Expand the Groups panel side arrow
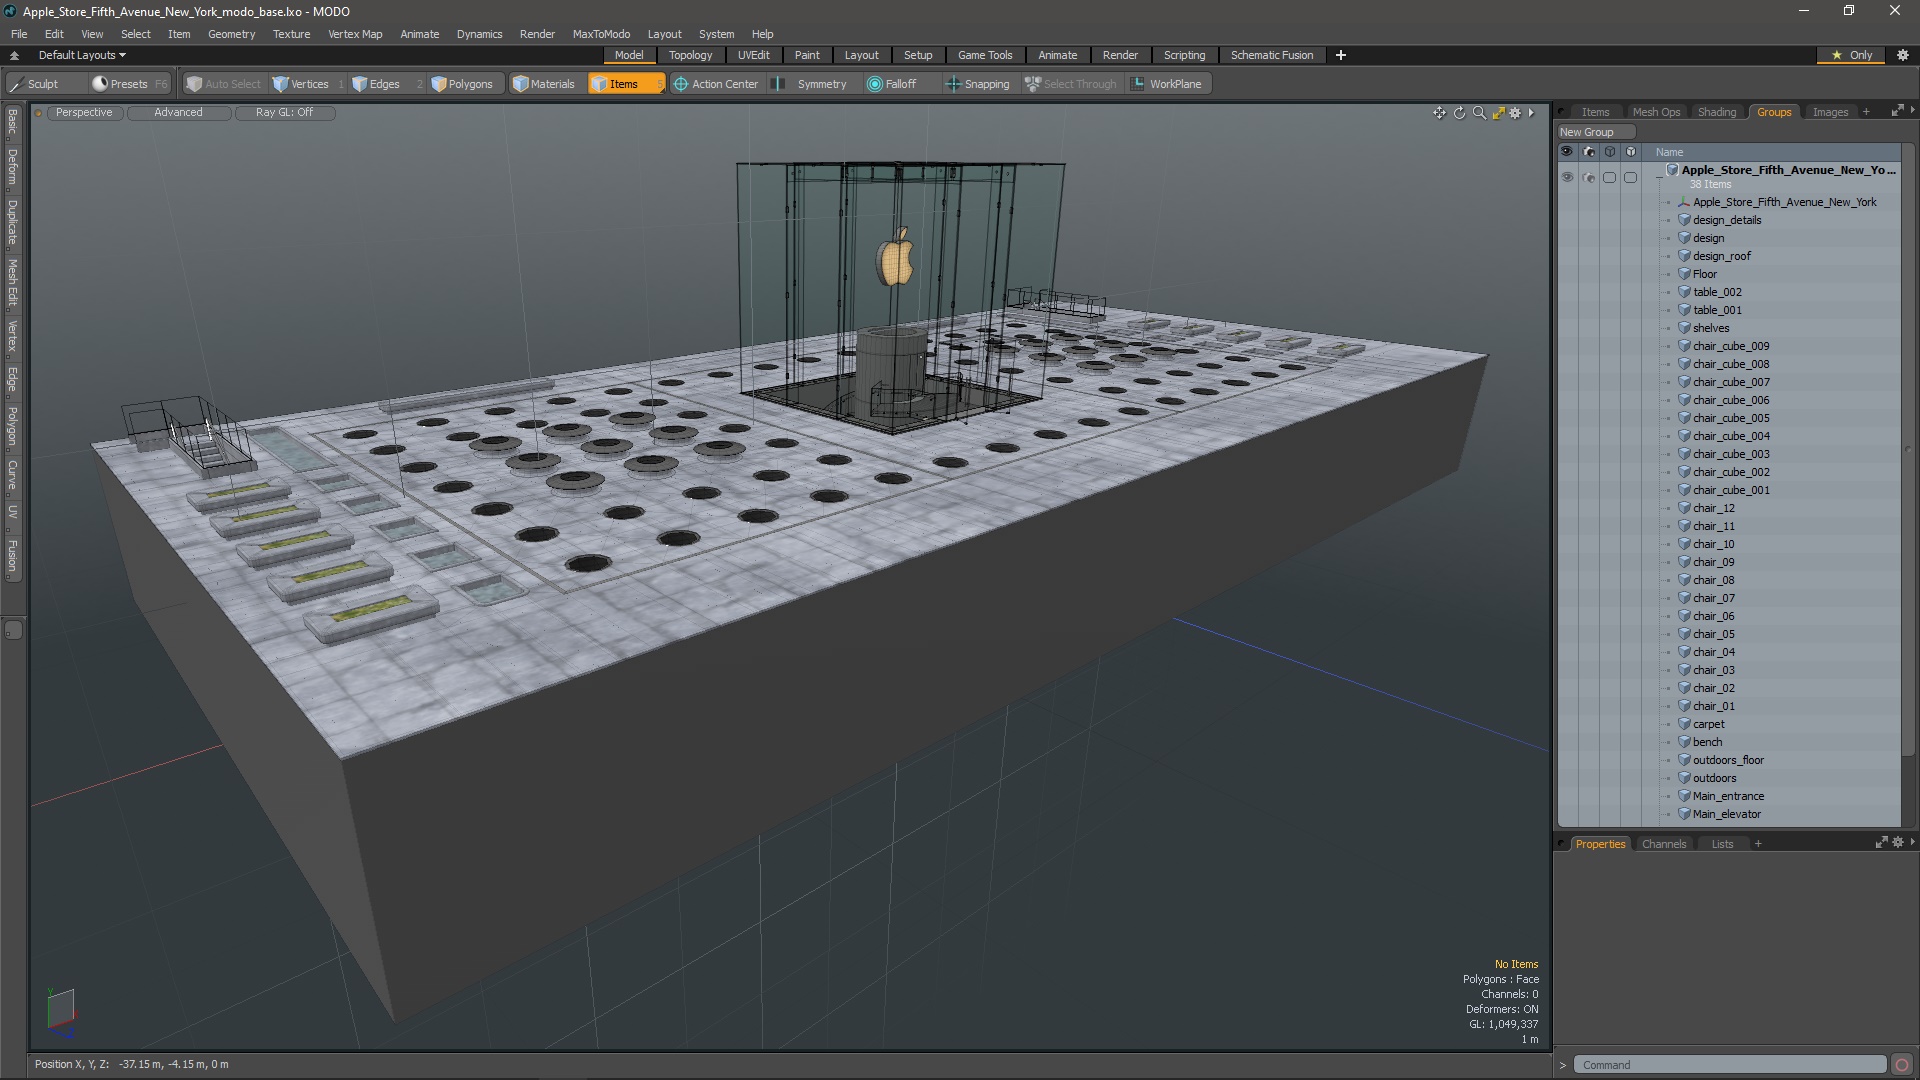Image resolution: width=1920 pixels, height=1080 pixels. 1912,111
